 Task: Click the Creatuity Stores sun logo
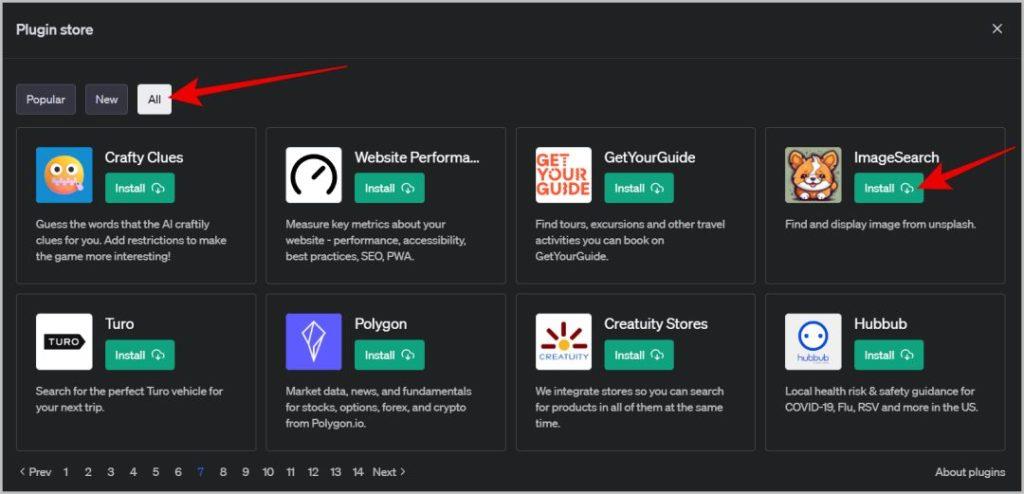click(x=564, y=342)
